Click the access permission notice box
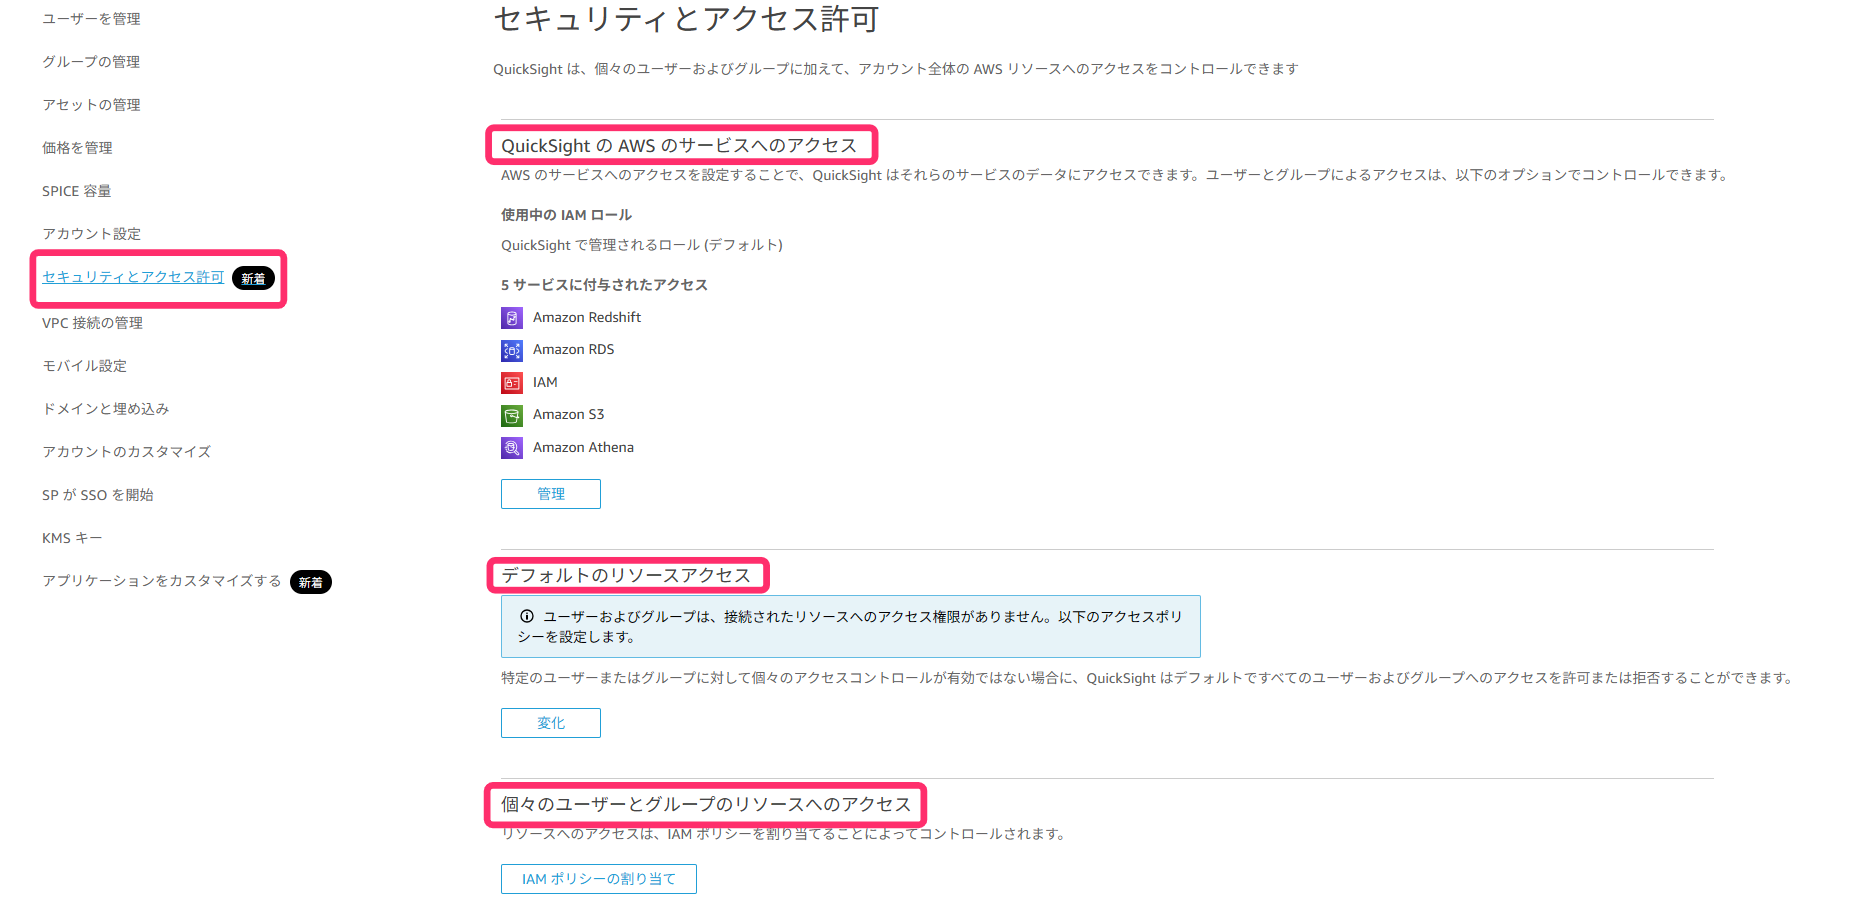The width and height of the screenshot is (1860, 920). tap(851, 627)
